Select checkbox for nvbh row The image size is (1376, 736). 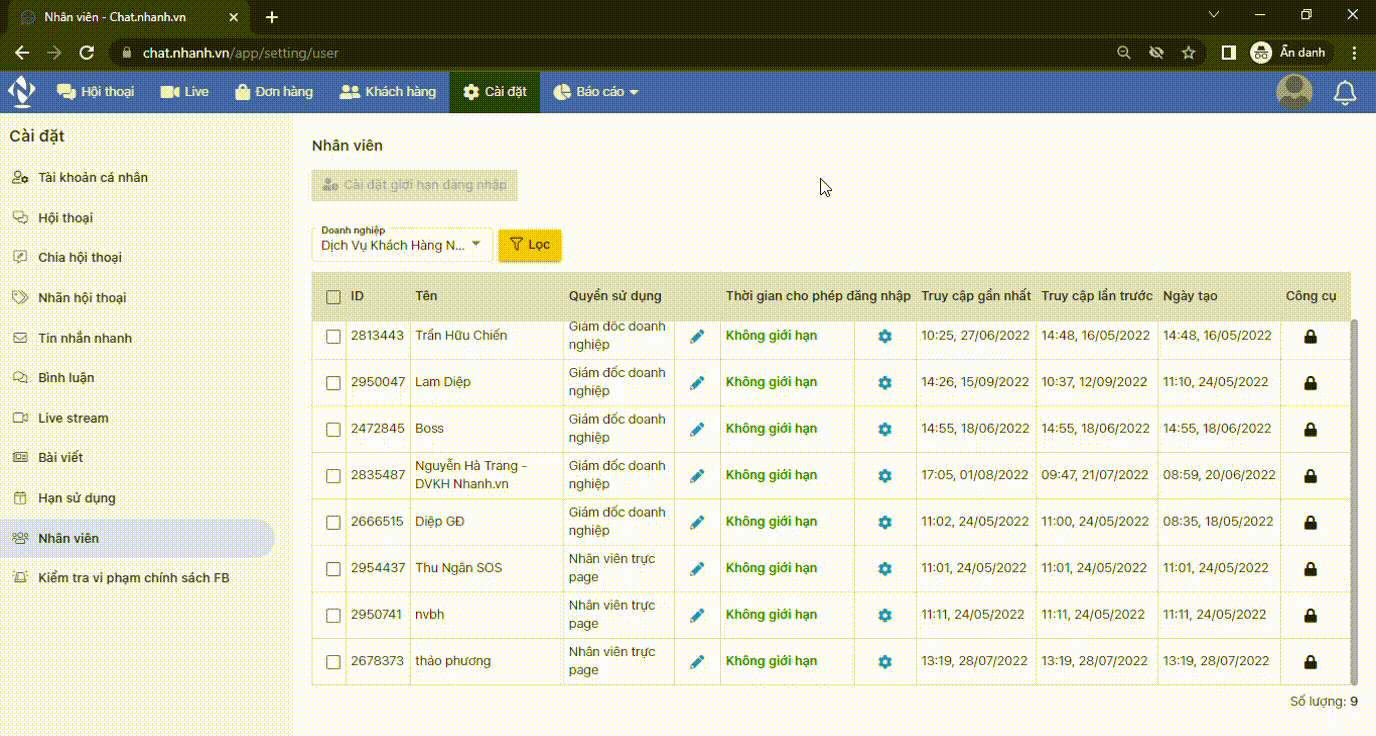pos(333,616)
